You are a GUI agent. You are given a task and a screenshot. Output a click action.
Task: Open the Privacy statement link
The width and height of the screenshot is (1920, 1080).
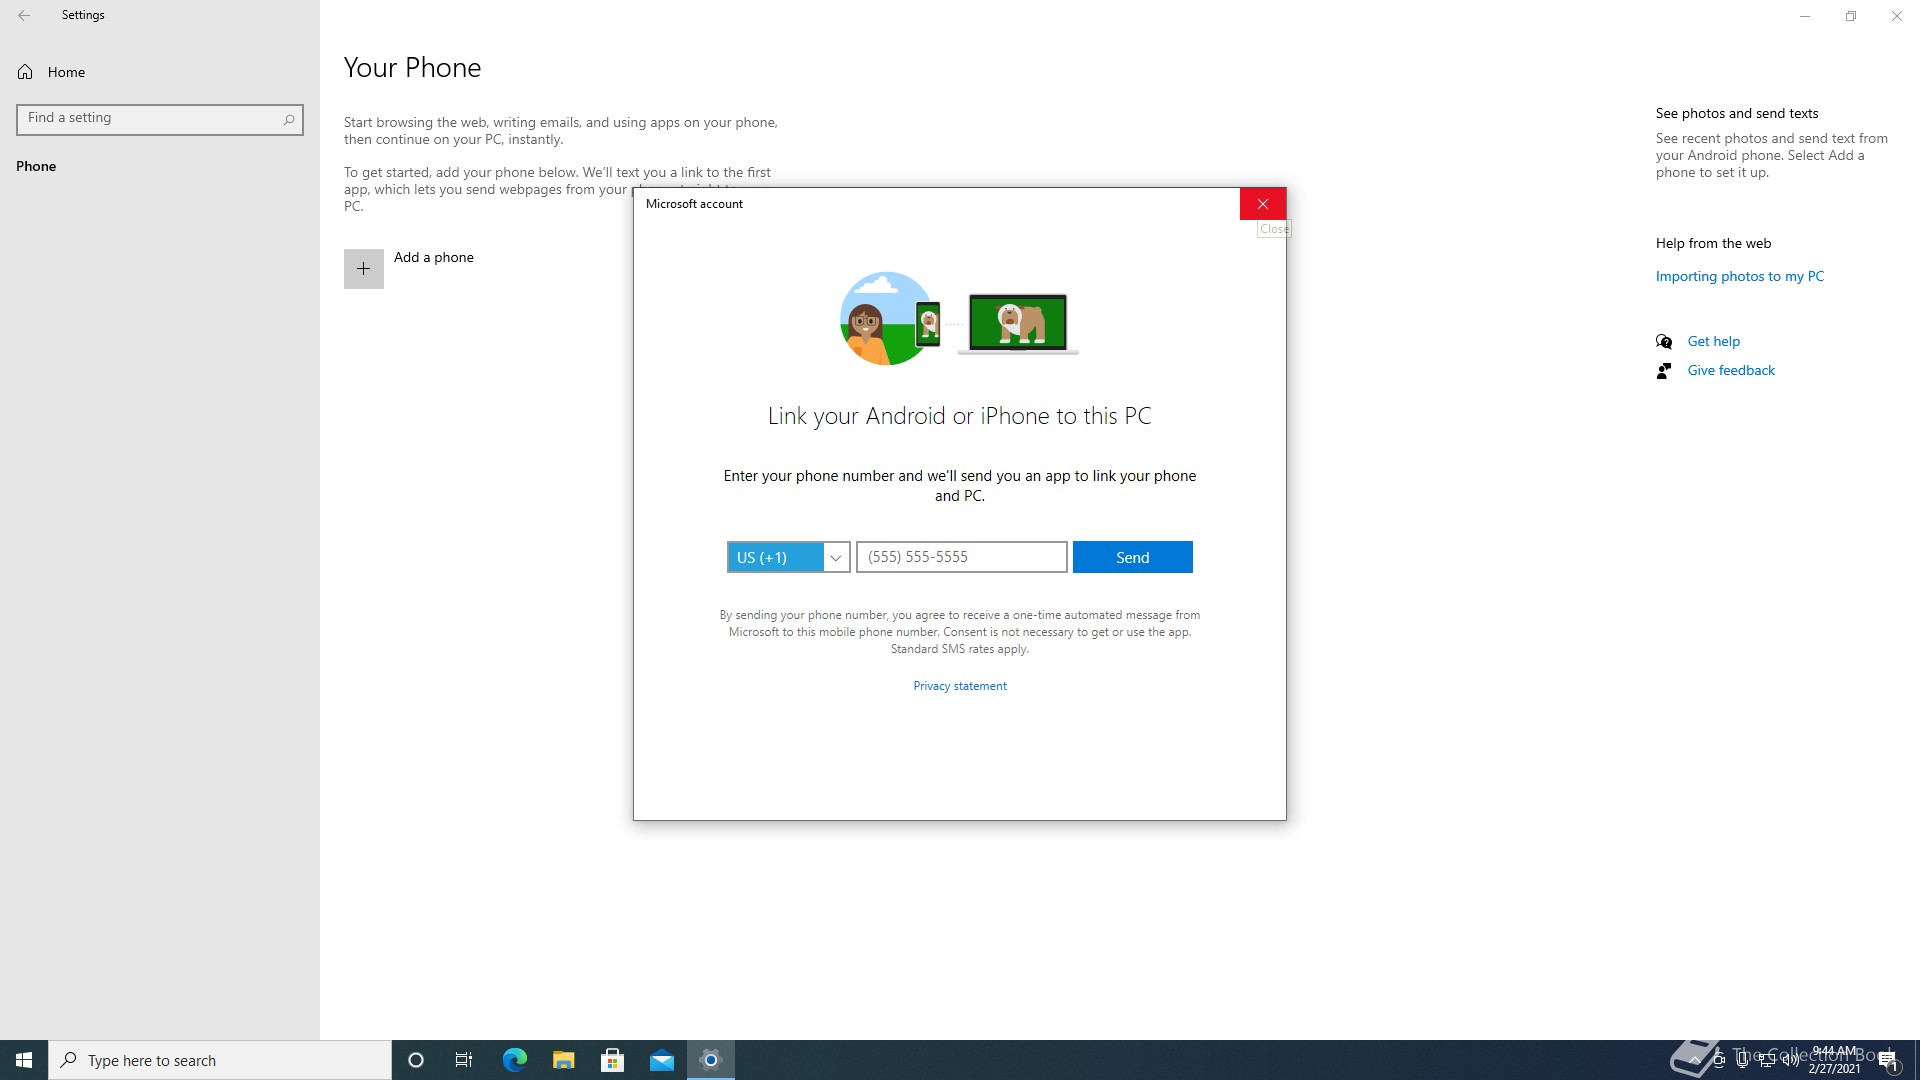(x=959, y=686)
